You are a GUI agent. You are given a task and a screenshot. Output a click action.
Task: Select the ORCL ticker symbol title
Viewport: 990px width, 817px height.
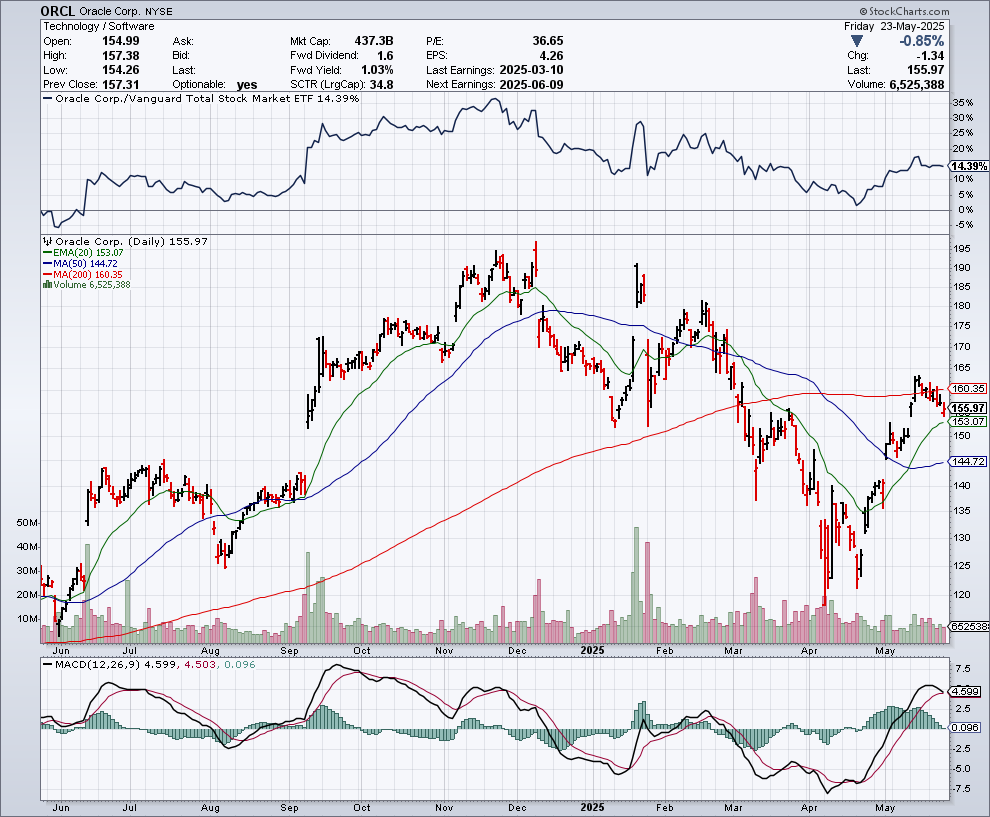click(x=57, y=11)
